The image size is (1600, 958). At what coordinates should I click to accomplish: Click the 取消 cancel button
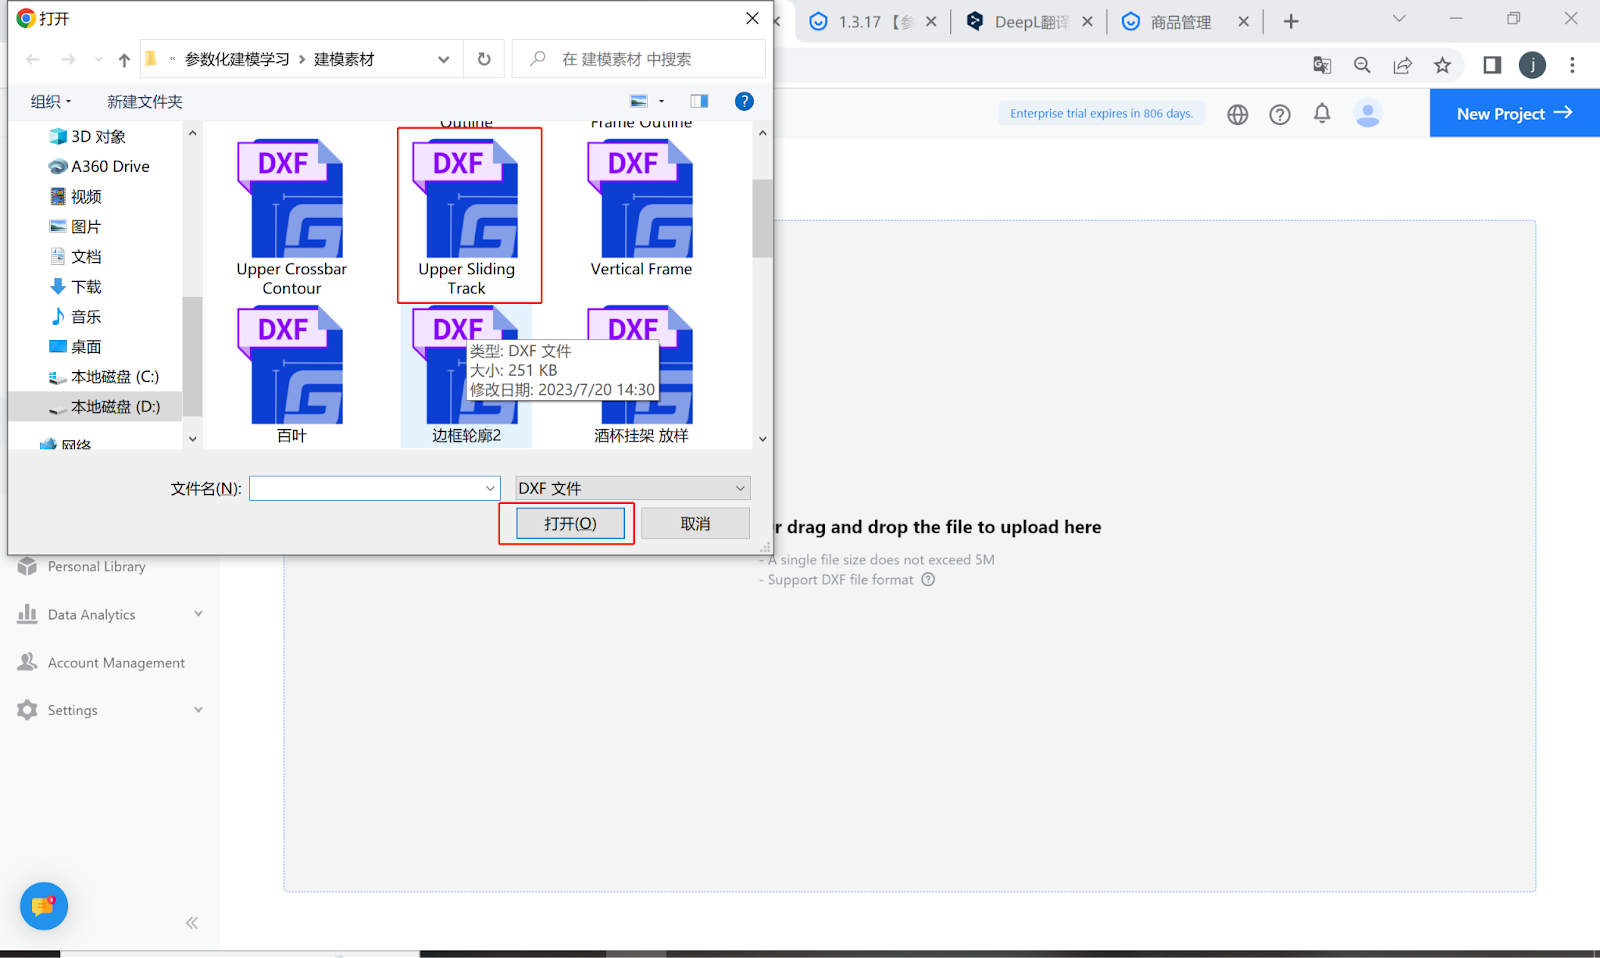tap(695, 523)
